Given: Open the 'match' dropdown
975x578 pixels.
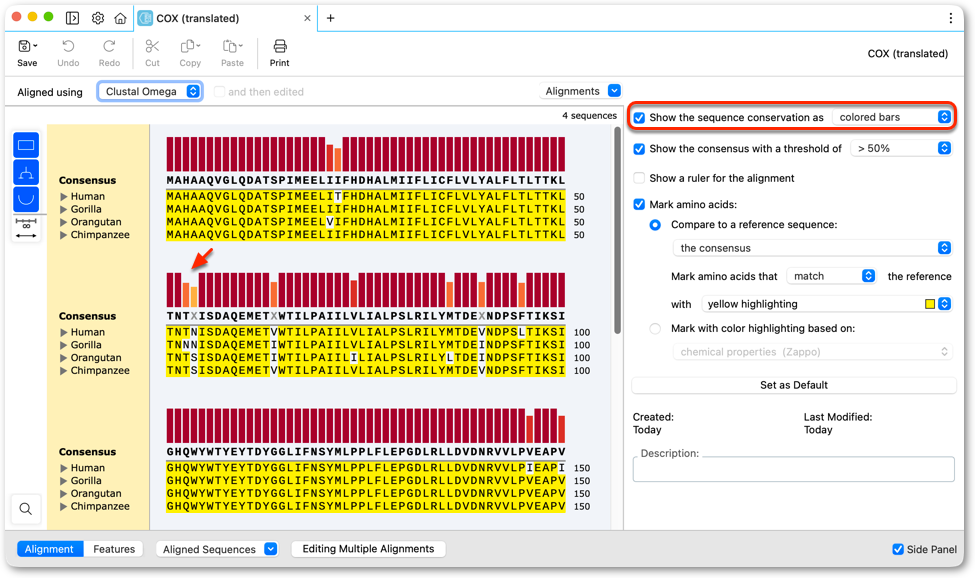Looking at the screenshot, I should click(x=831, y=276).
